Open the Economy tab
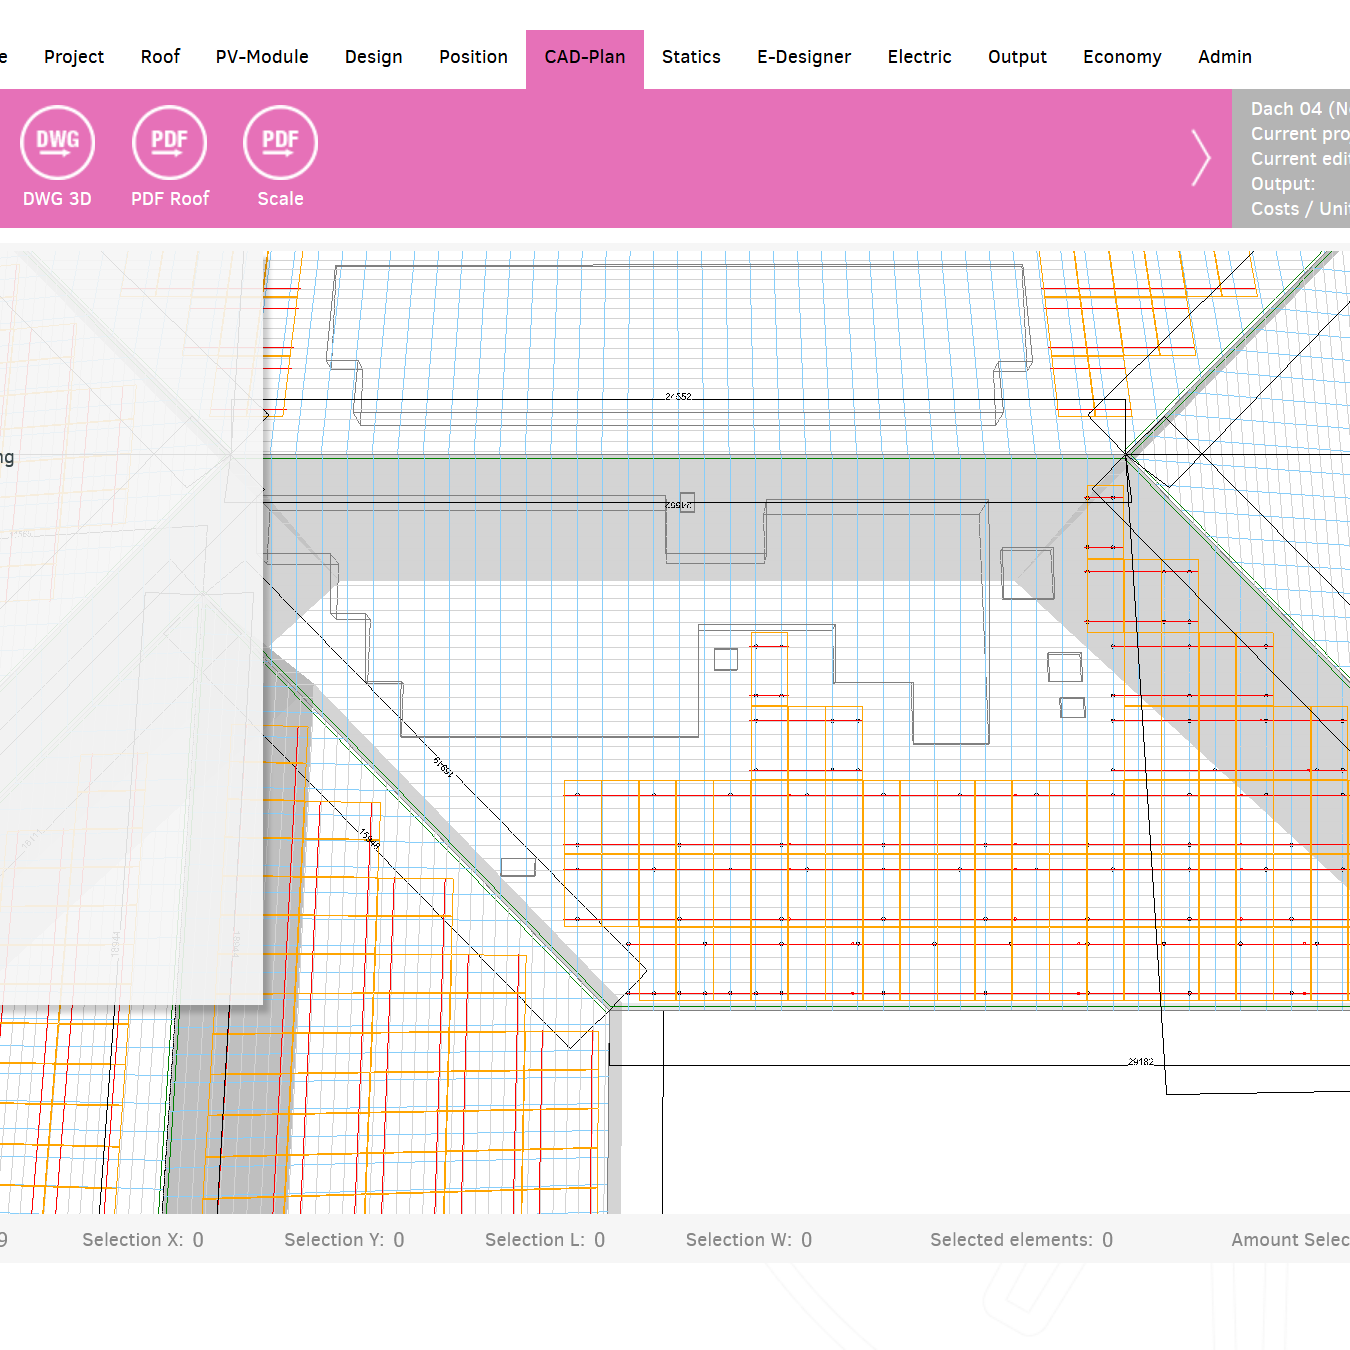The width and height of the screenshot is (1350, 1350). point(1122,57)
